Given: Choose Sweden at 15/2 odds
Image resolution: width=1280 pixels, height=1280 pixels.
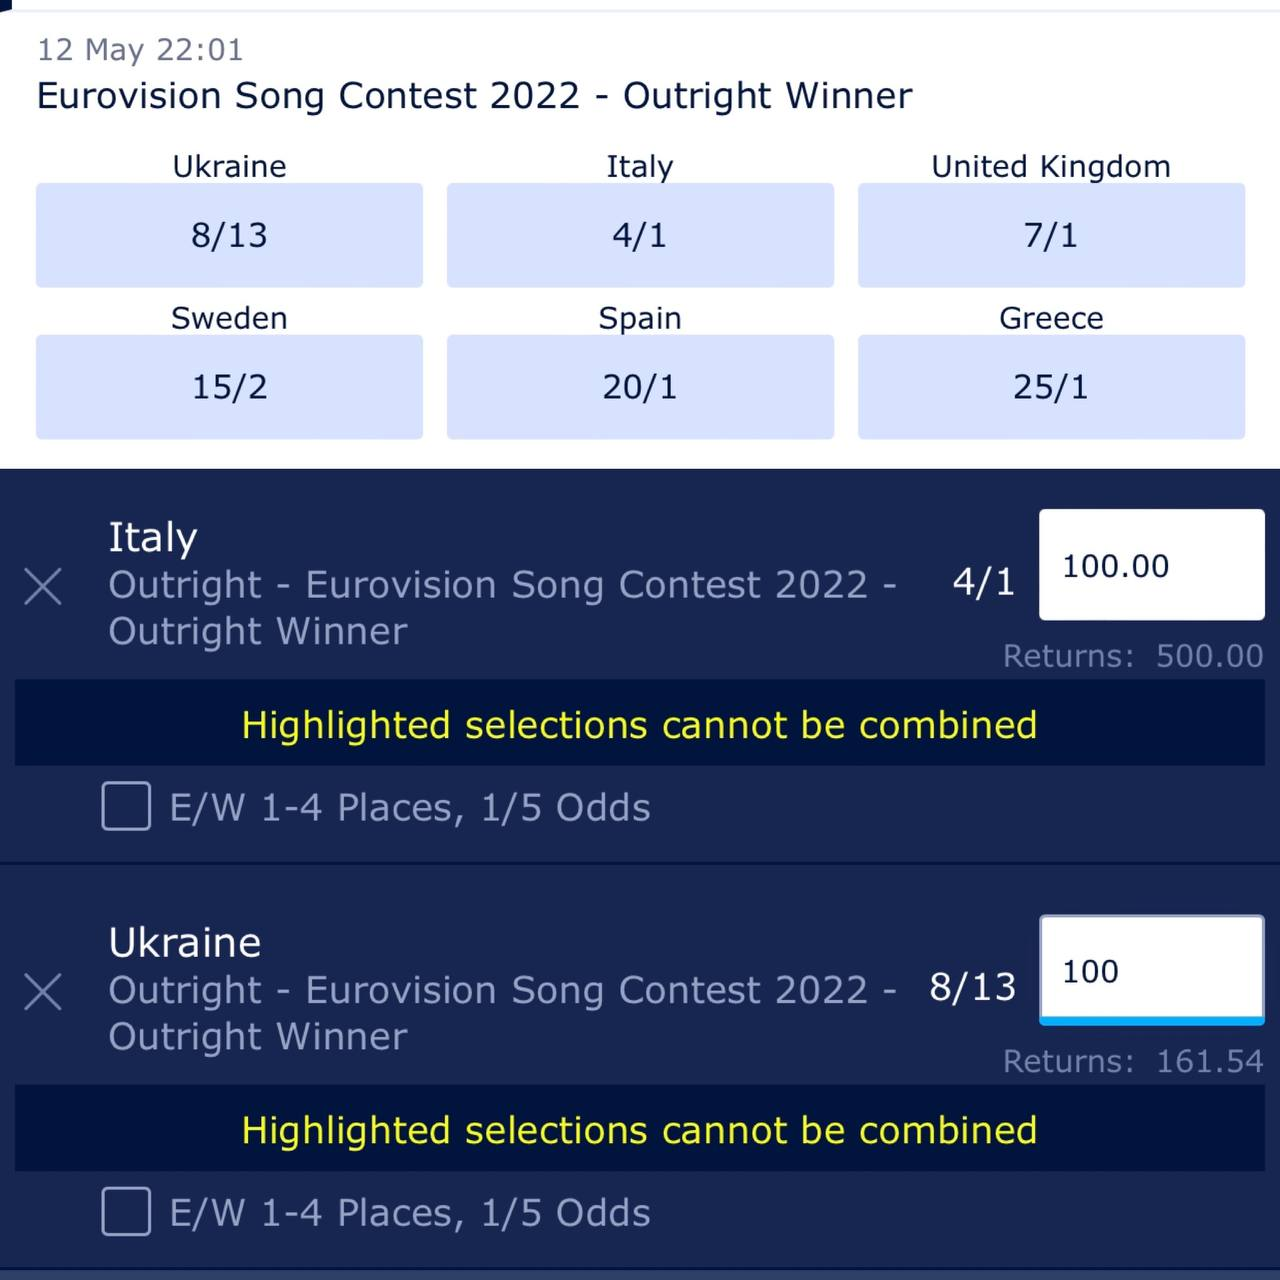Looking at the screenshot, I should tap(229, 387).
